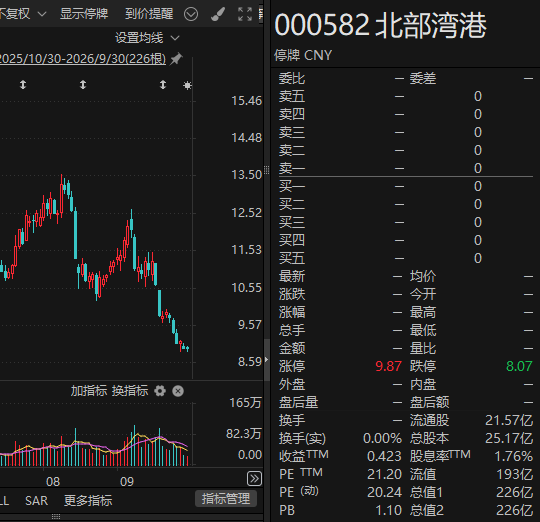Image resolution: width=540 pixels, height=522 pixels.
Task: Toggle 显示停牌 option
Action: coord(84,14)
